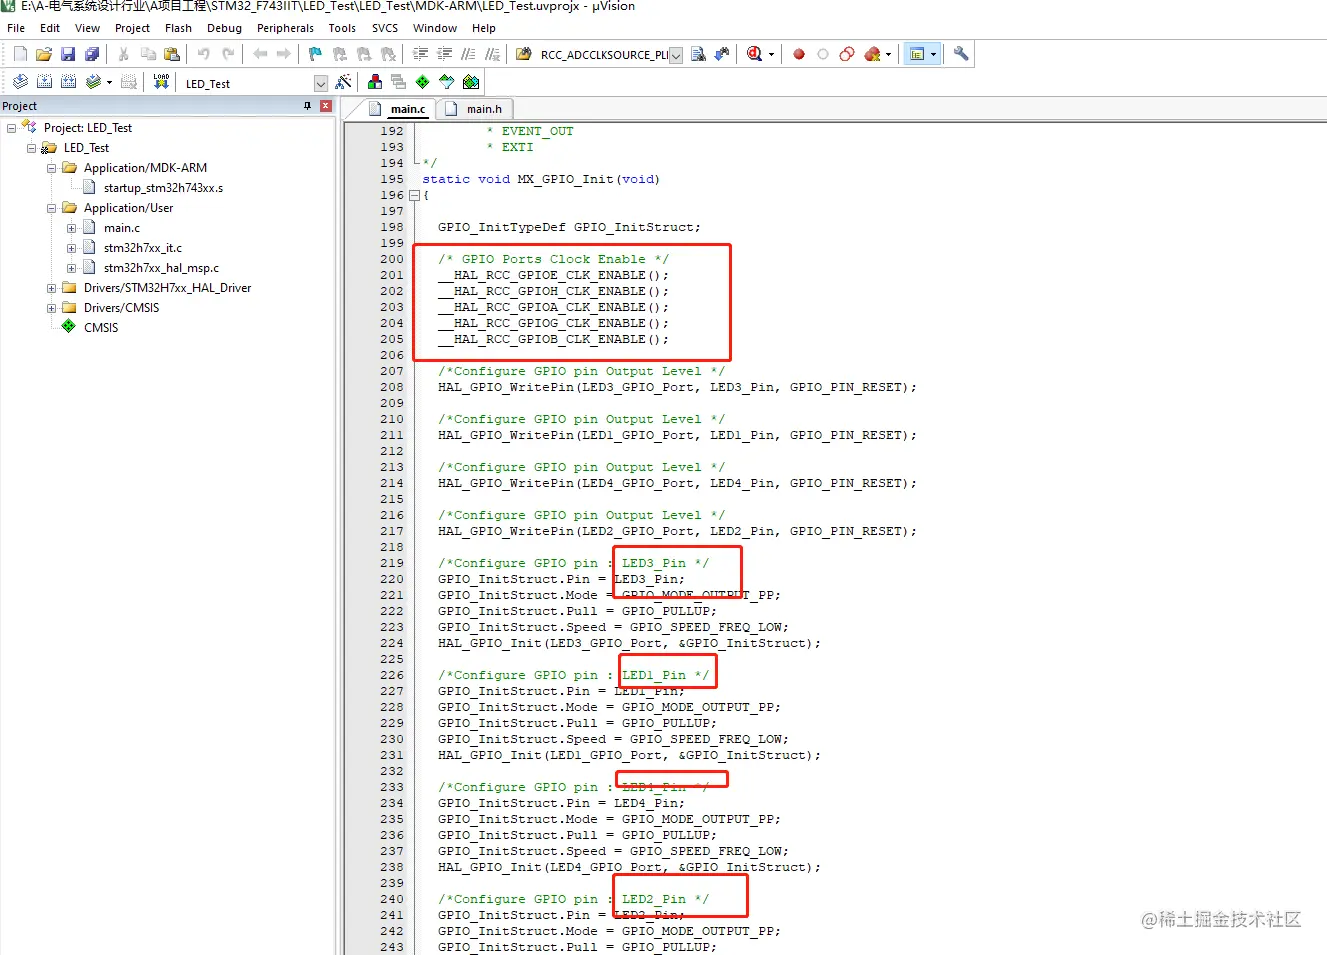Click the find text field RCC_ADCCLKSOURCE_PLL
1327x955 pixels.
coord(603,55)
